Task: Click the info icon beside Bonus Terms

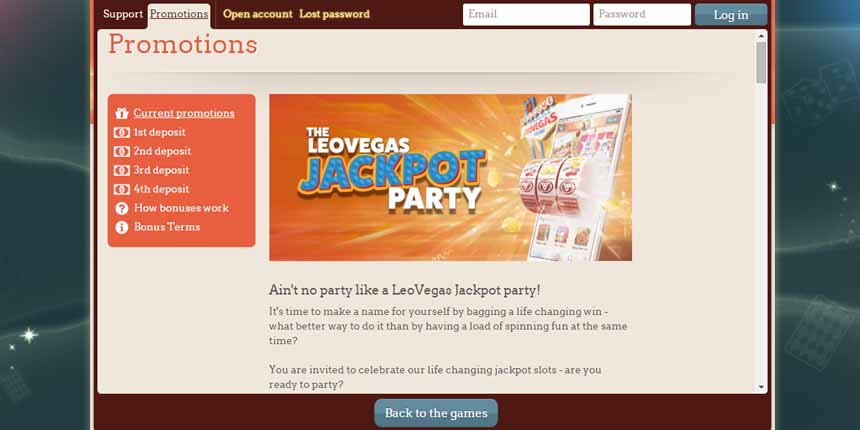Action: tap(122, 227)
